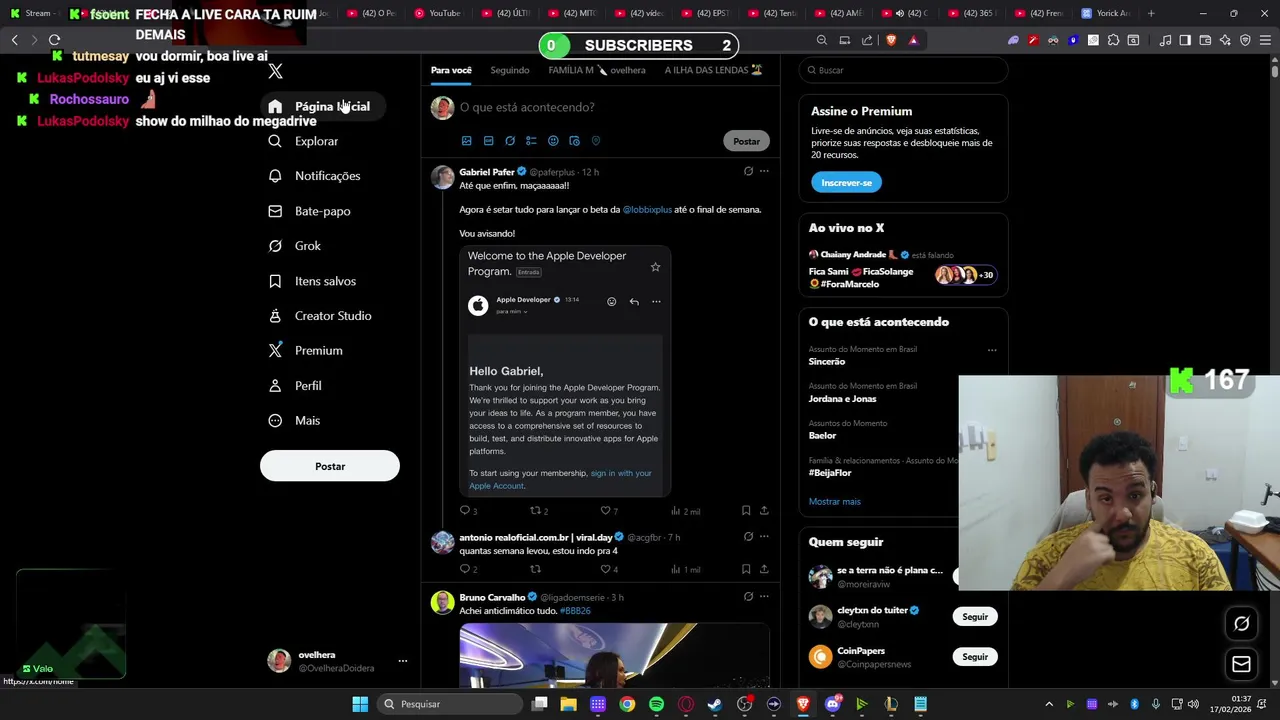Open floating messages envelope button
This screenshot has height=720, width=1280.
tap(1241, 664)
